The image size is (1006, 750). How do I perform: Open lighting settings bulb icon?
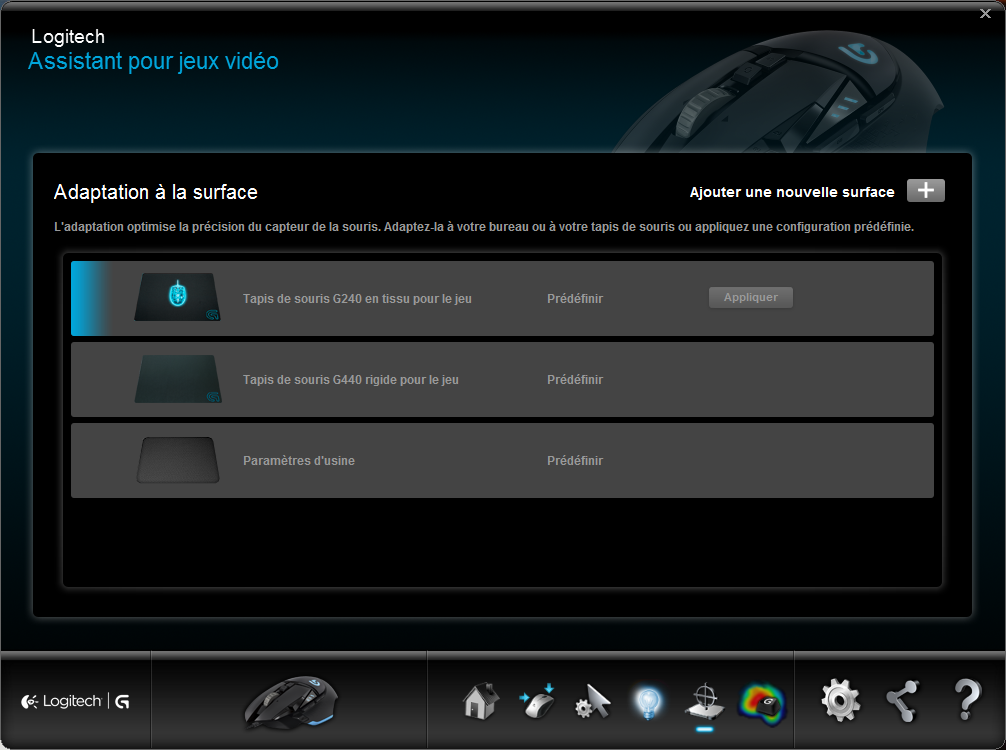(648, 703)
